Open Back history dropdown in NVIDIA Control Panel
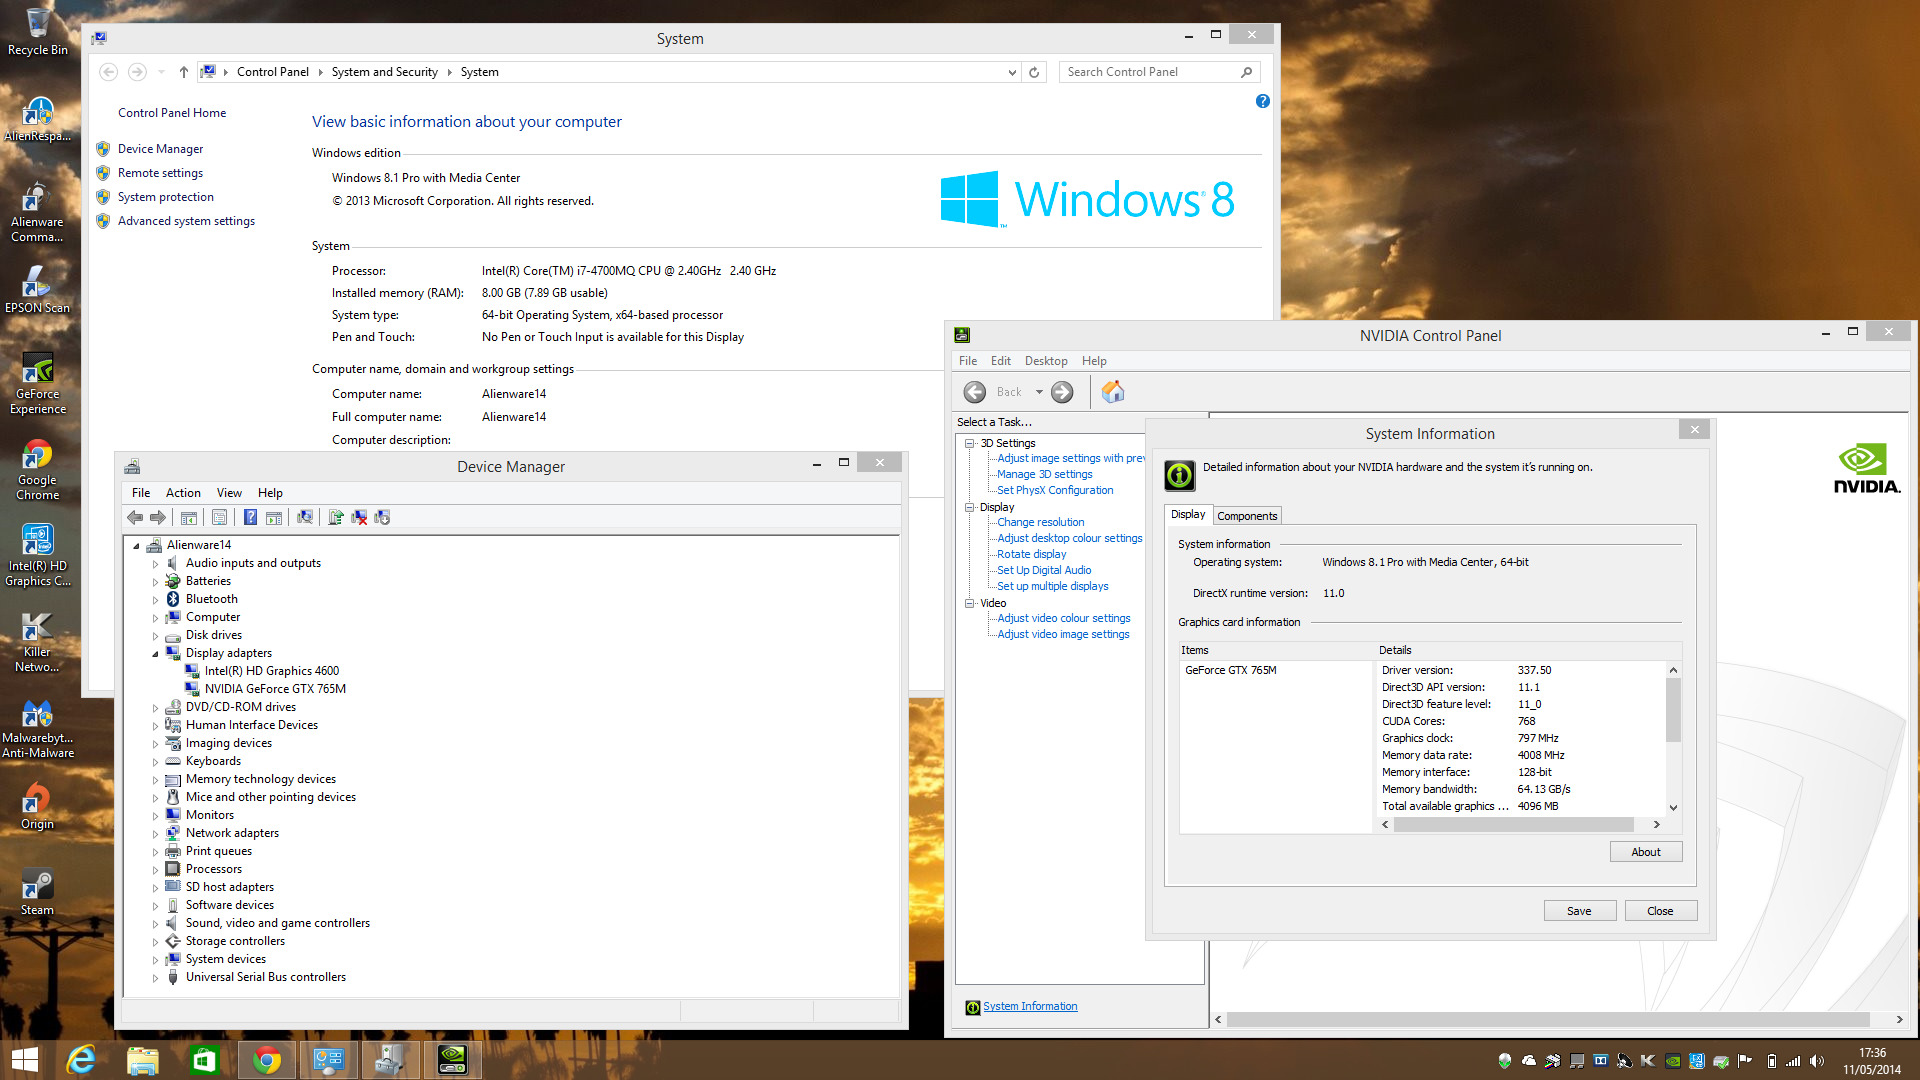This screenshot has height=1080, width=1920. click(x=1039, y=392)
